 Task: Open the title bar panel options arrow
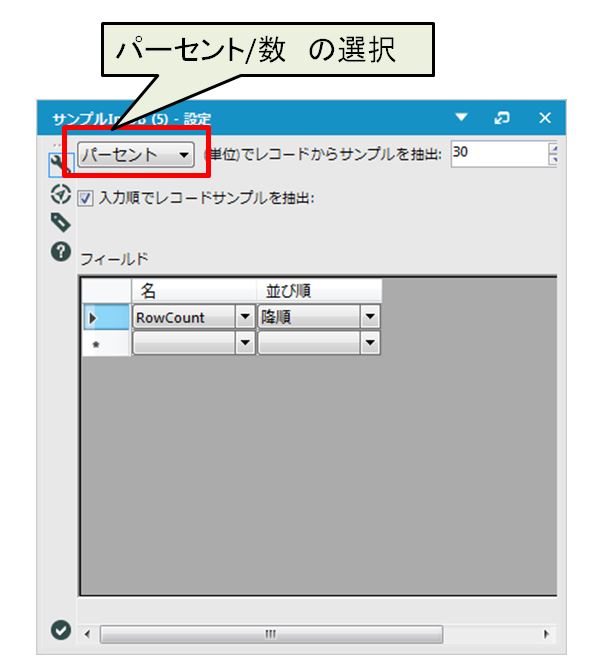pos(461,118)
